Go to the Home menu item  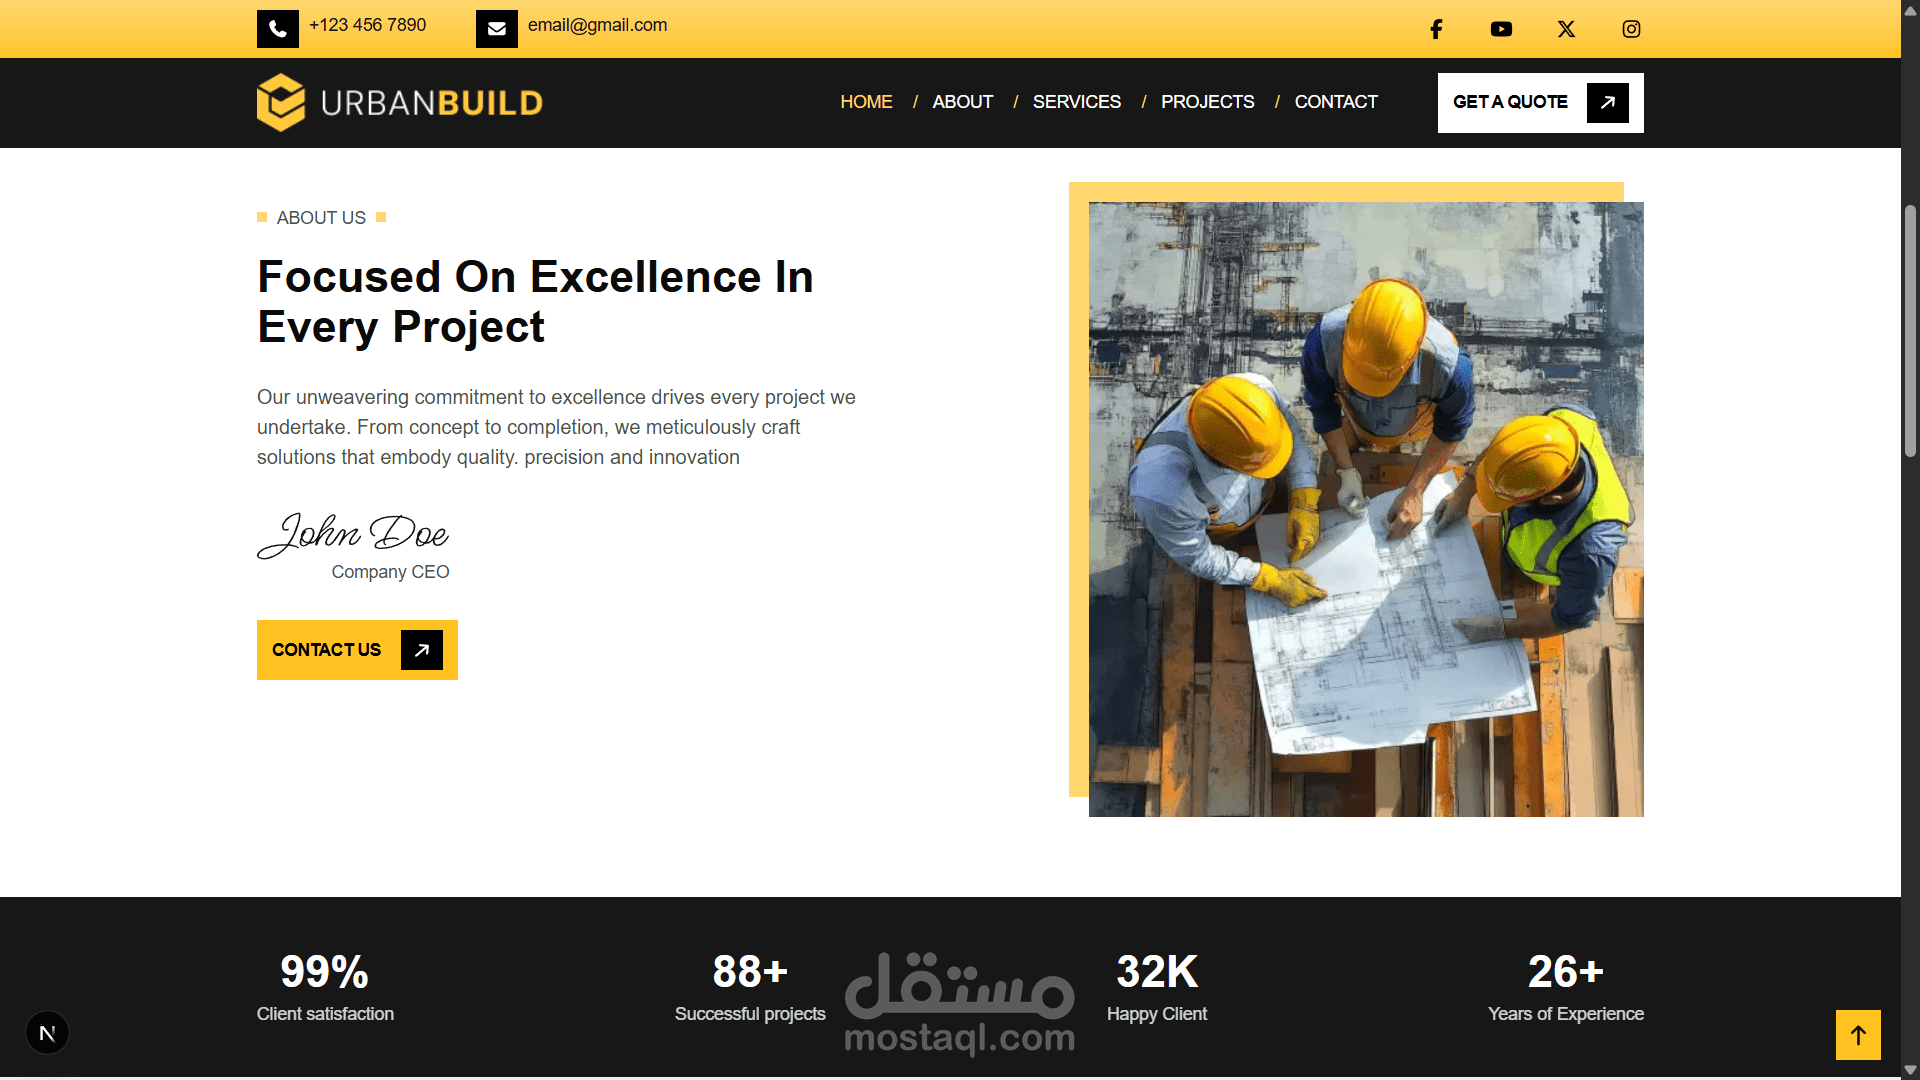(866, 102)
